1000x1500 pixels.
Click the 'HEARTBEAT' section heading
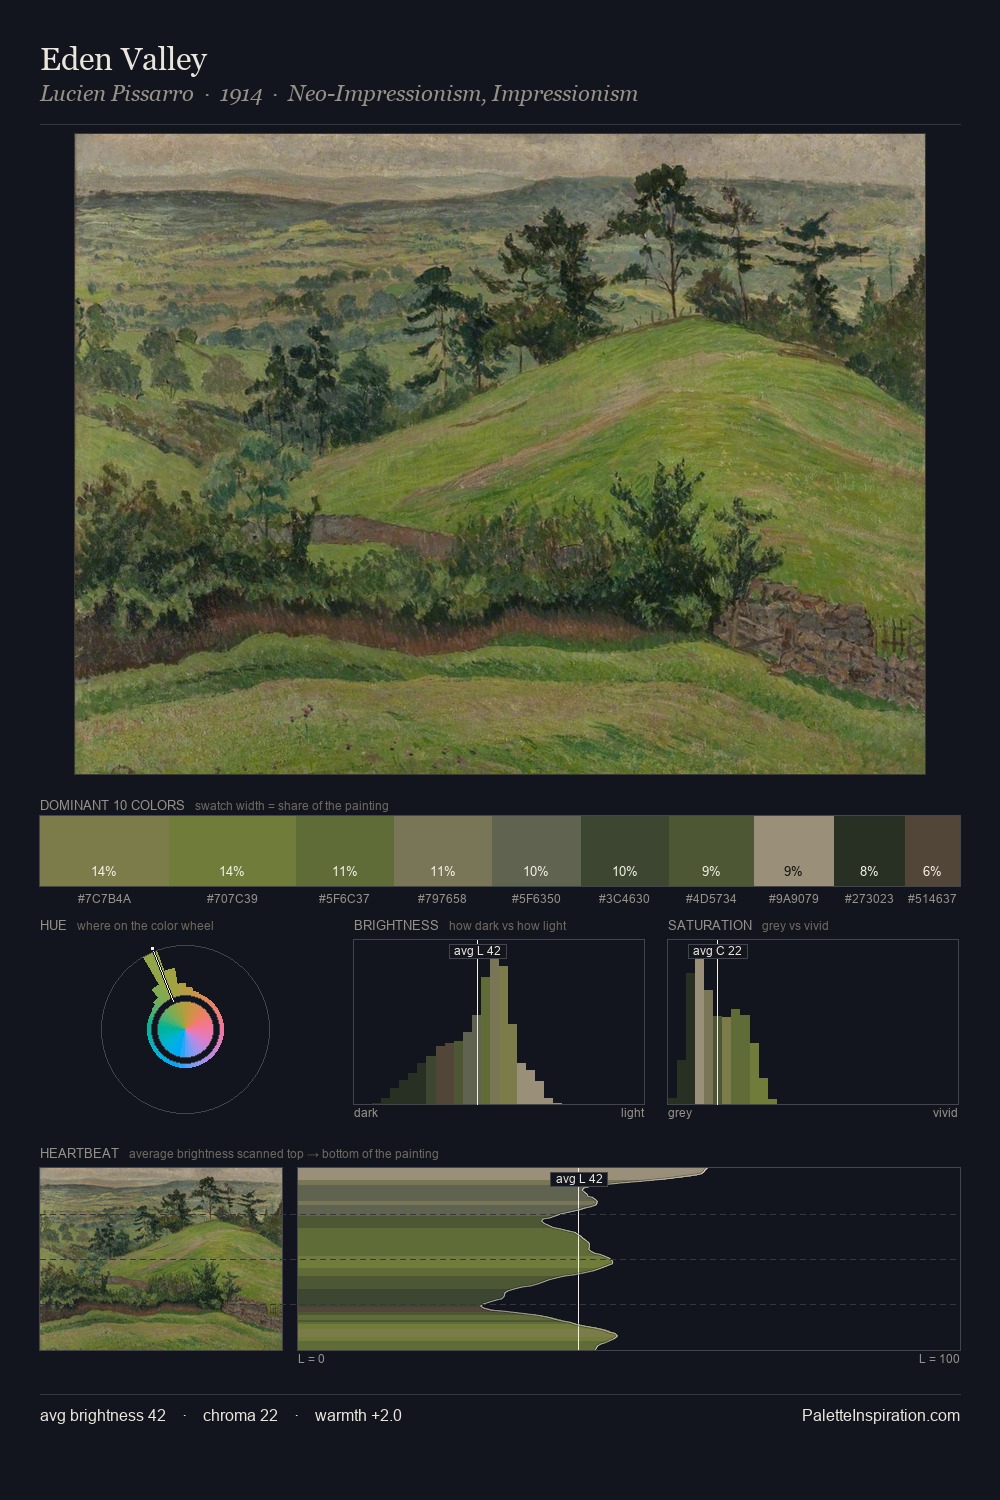click(79, 1153)
